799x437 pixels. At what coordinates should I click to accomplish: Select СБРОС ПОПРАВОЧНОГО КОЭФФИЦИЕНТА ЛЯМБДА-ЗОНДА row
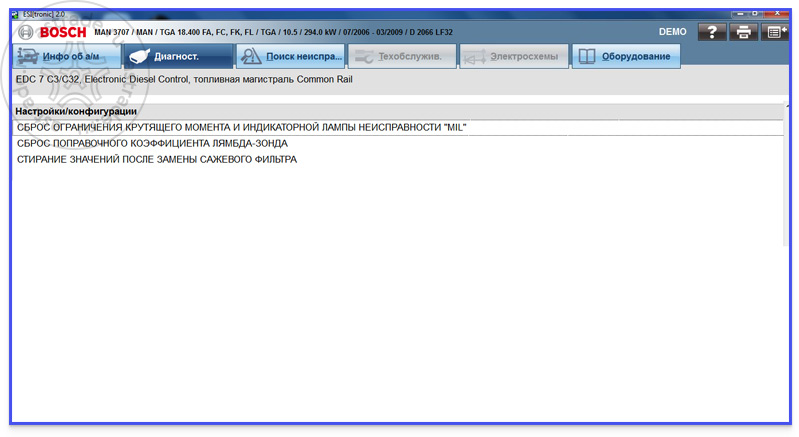pyautogui.click(x=397, y=144)
